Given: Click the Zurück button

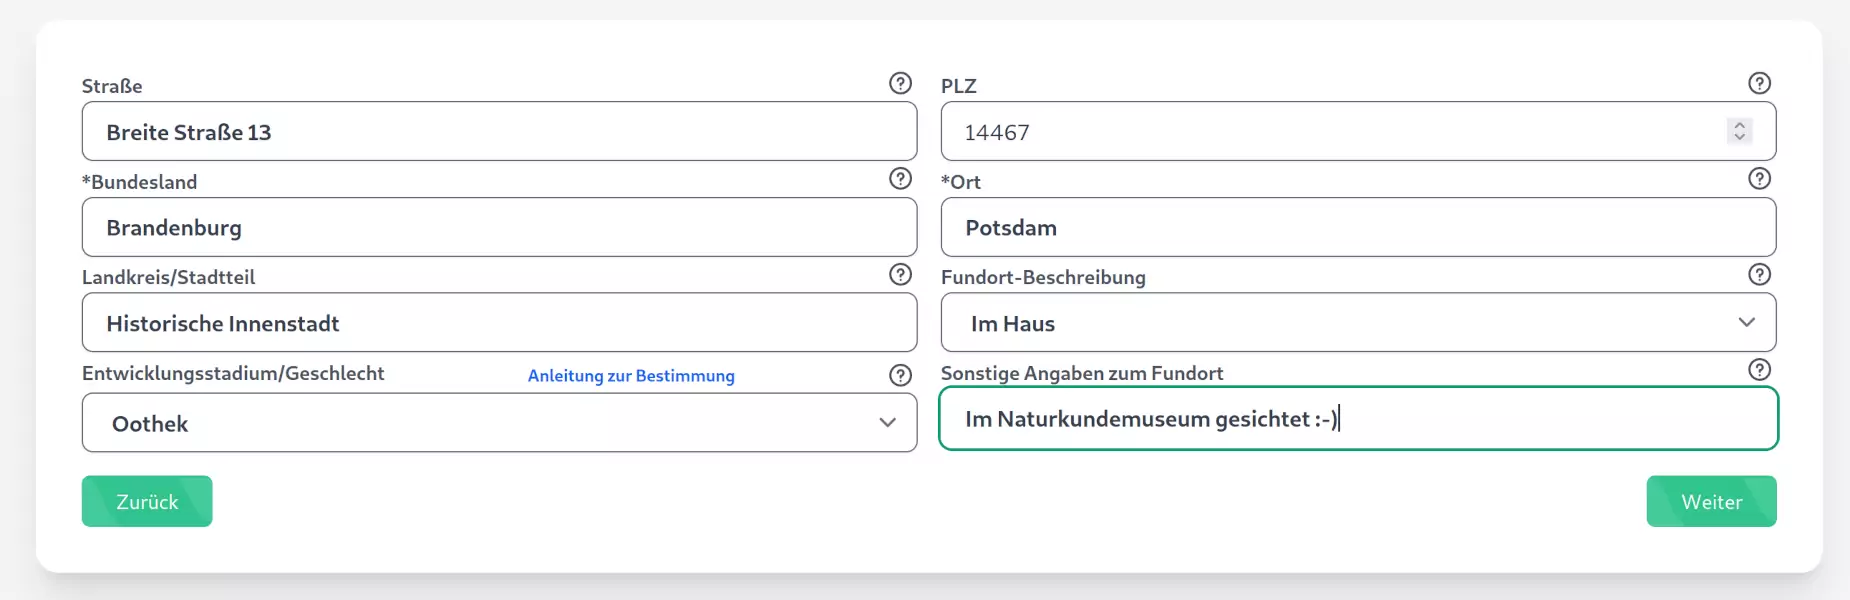Looking at the screenshot, I should tap(147, 501).
